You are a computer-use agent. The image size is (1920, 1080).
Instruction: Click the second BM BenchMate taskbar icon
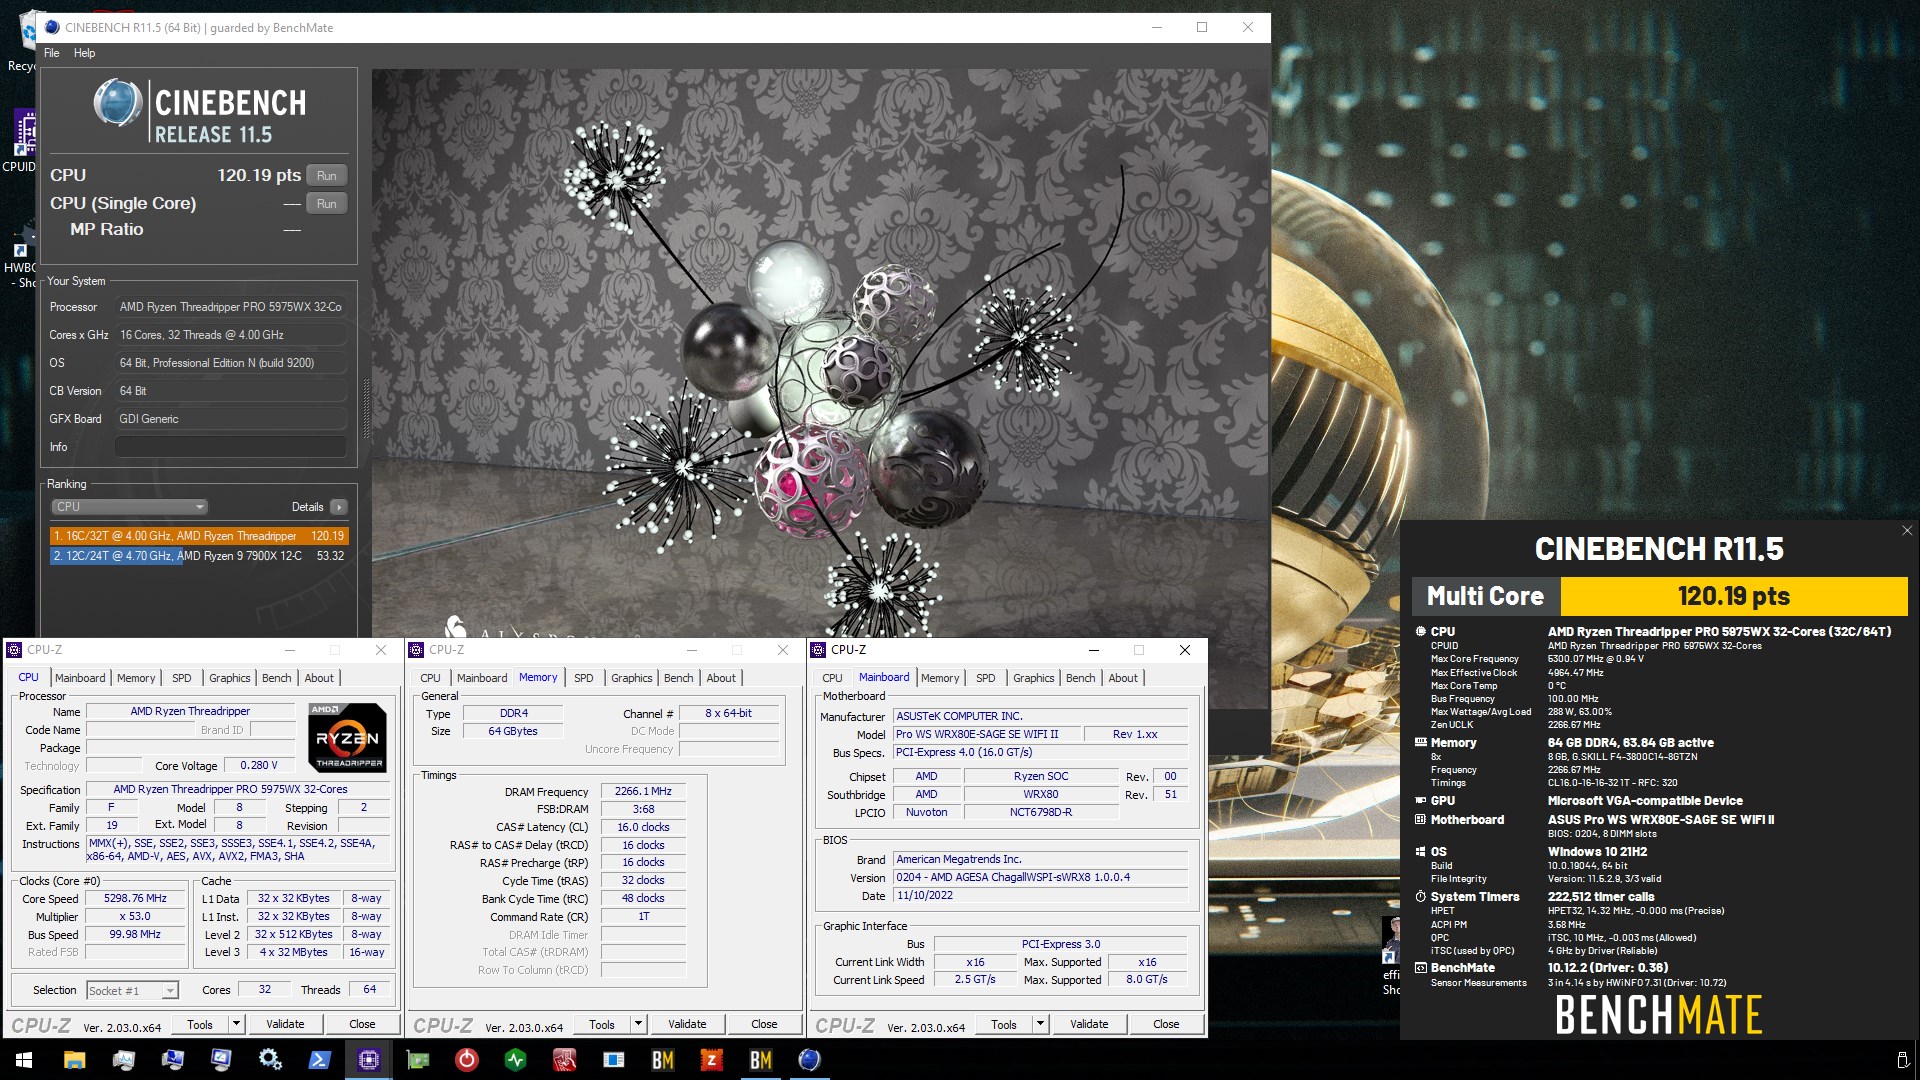point(760,1059)
